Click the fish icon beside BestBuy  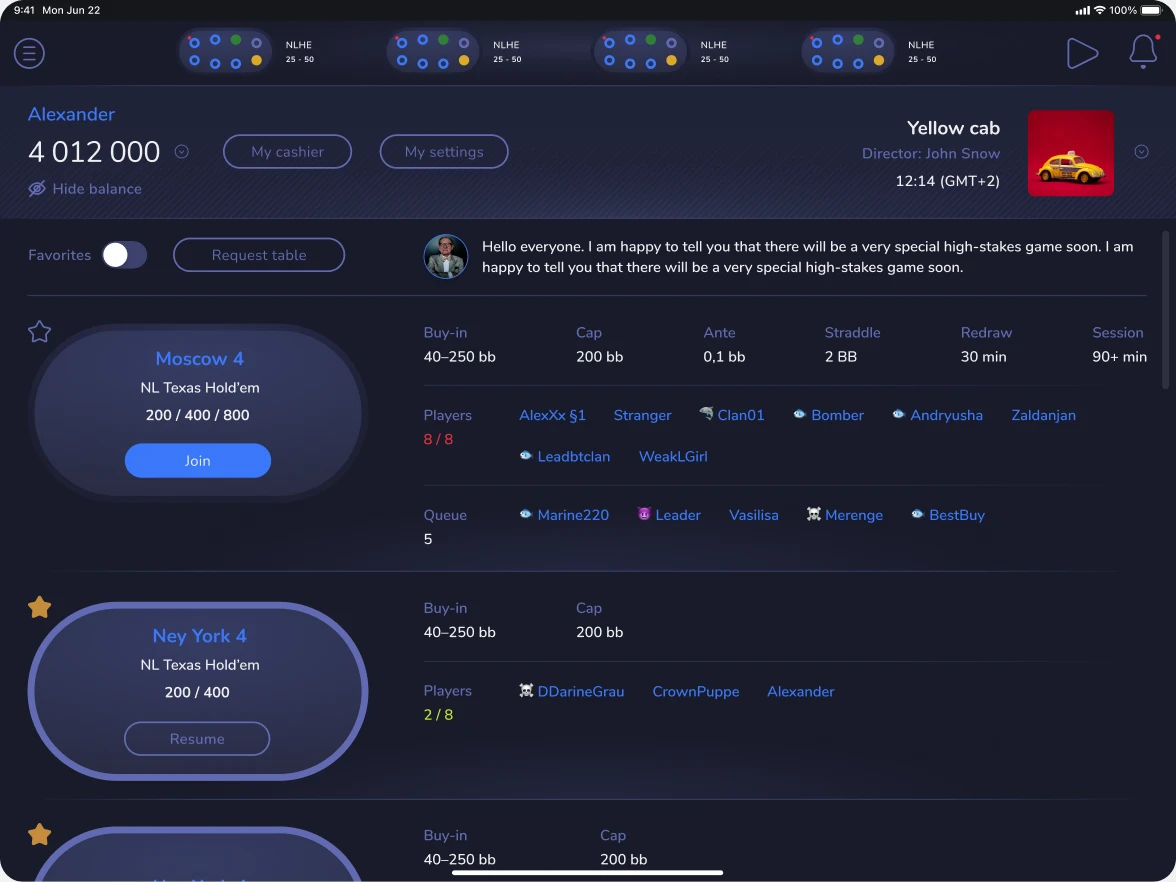pos(917,514)
